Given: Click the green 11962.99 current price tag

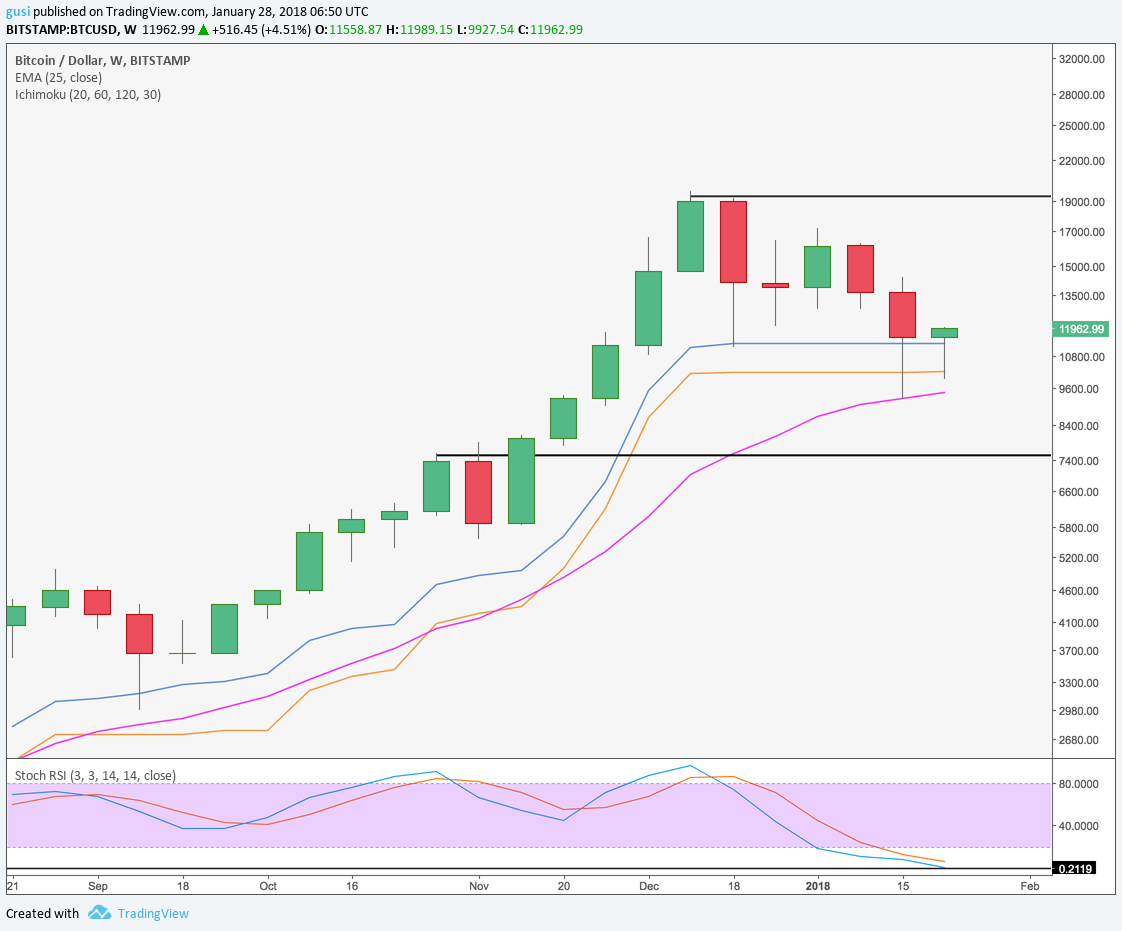Looking at the screenshot, I should point(1080,329).
